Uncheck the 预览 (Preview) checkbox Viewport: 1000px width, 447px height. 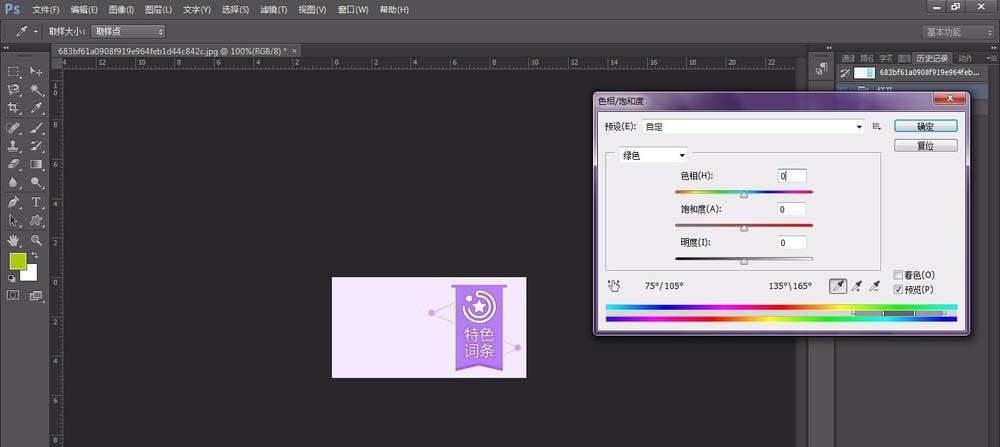pos(898,289)
